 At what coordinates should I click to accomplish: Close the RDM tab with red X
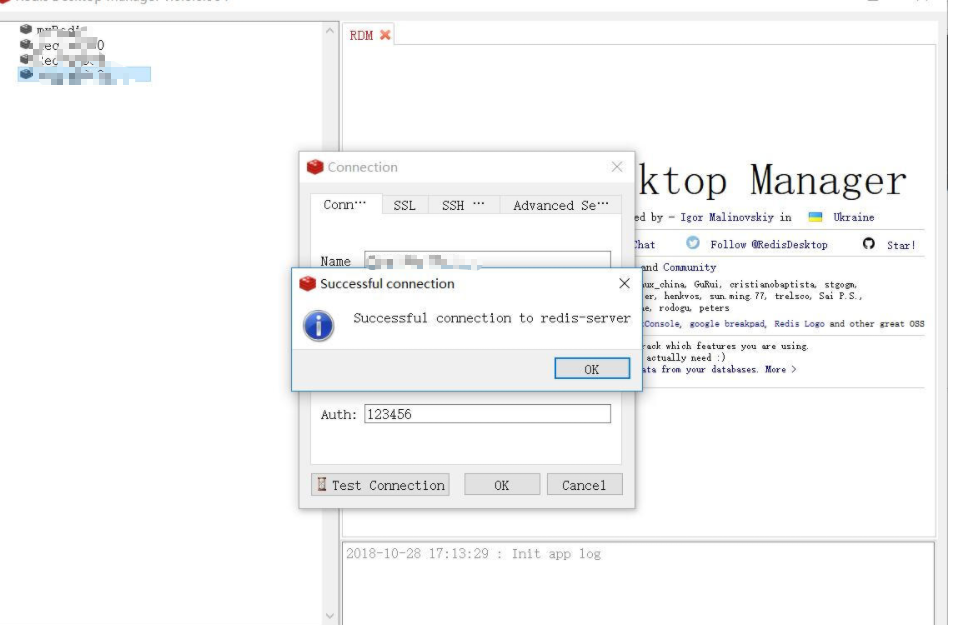[x=385, y=35]
